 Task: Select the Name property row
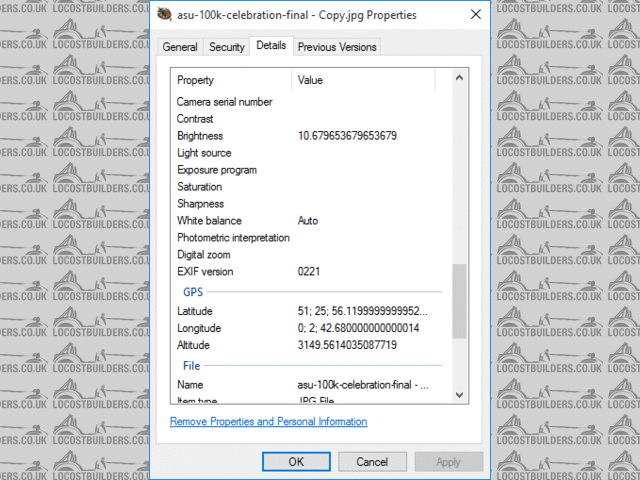point(190,385)
